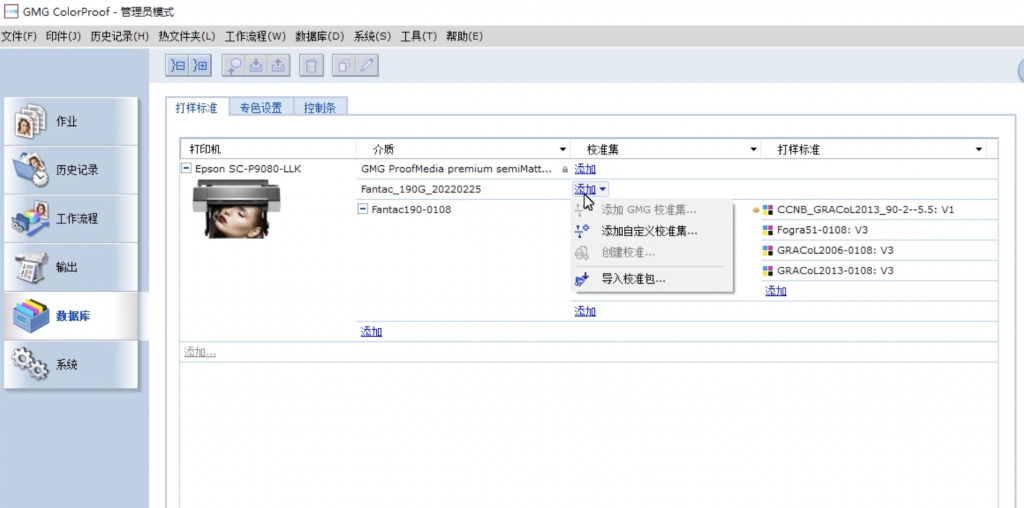The width and height of the screenshot is (1024, 508).
Task: Click the GMG ColorProof title bar icon
Action: [x=11, y=12]
